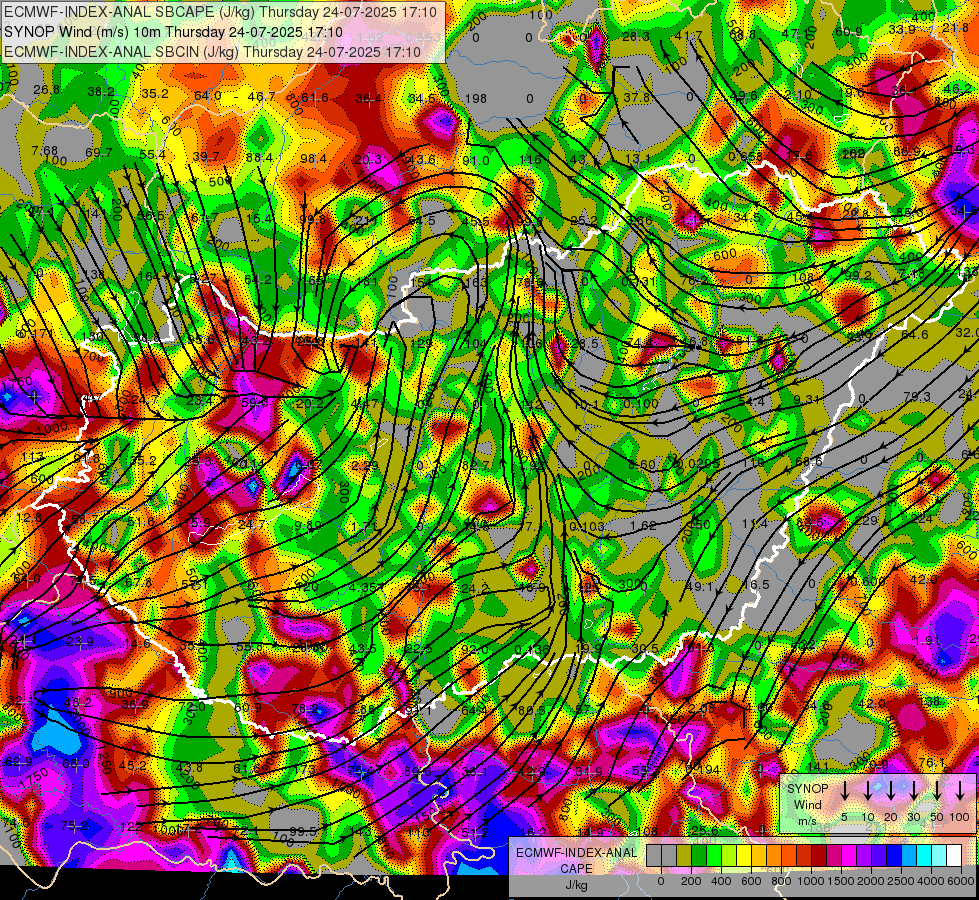The width and height of the screenshot is (979, 900).
Task: Click the '16.5' value on the map
Action: point(757,585)
